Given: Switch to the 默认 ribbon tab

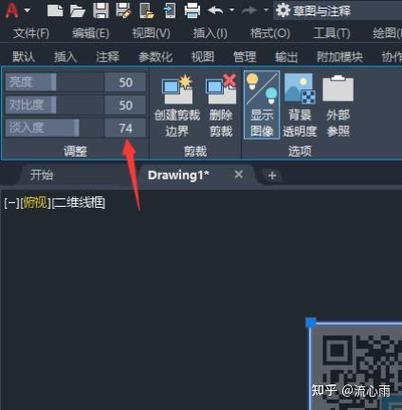Looking at the screenshot, I should click(x=23, y=57).
